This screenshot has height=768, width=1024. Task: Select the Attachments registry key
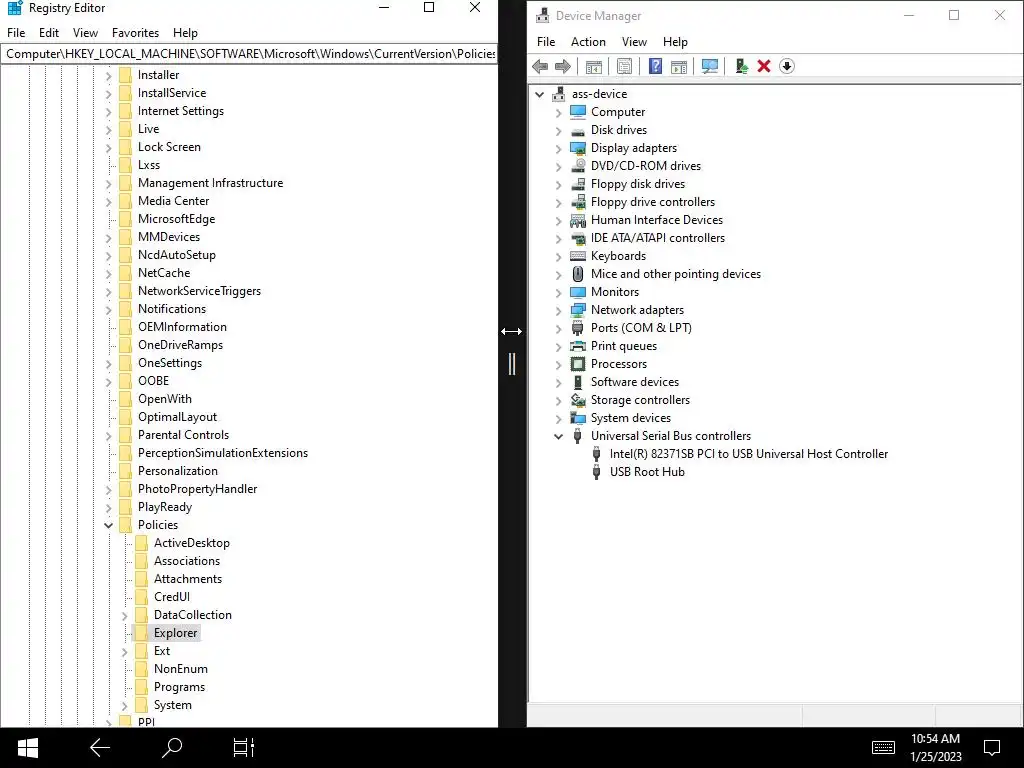187,579
